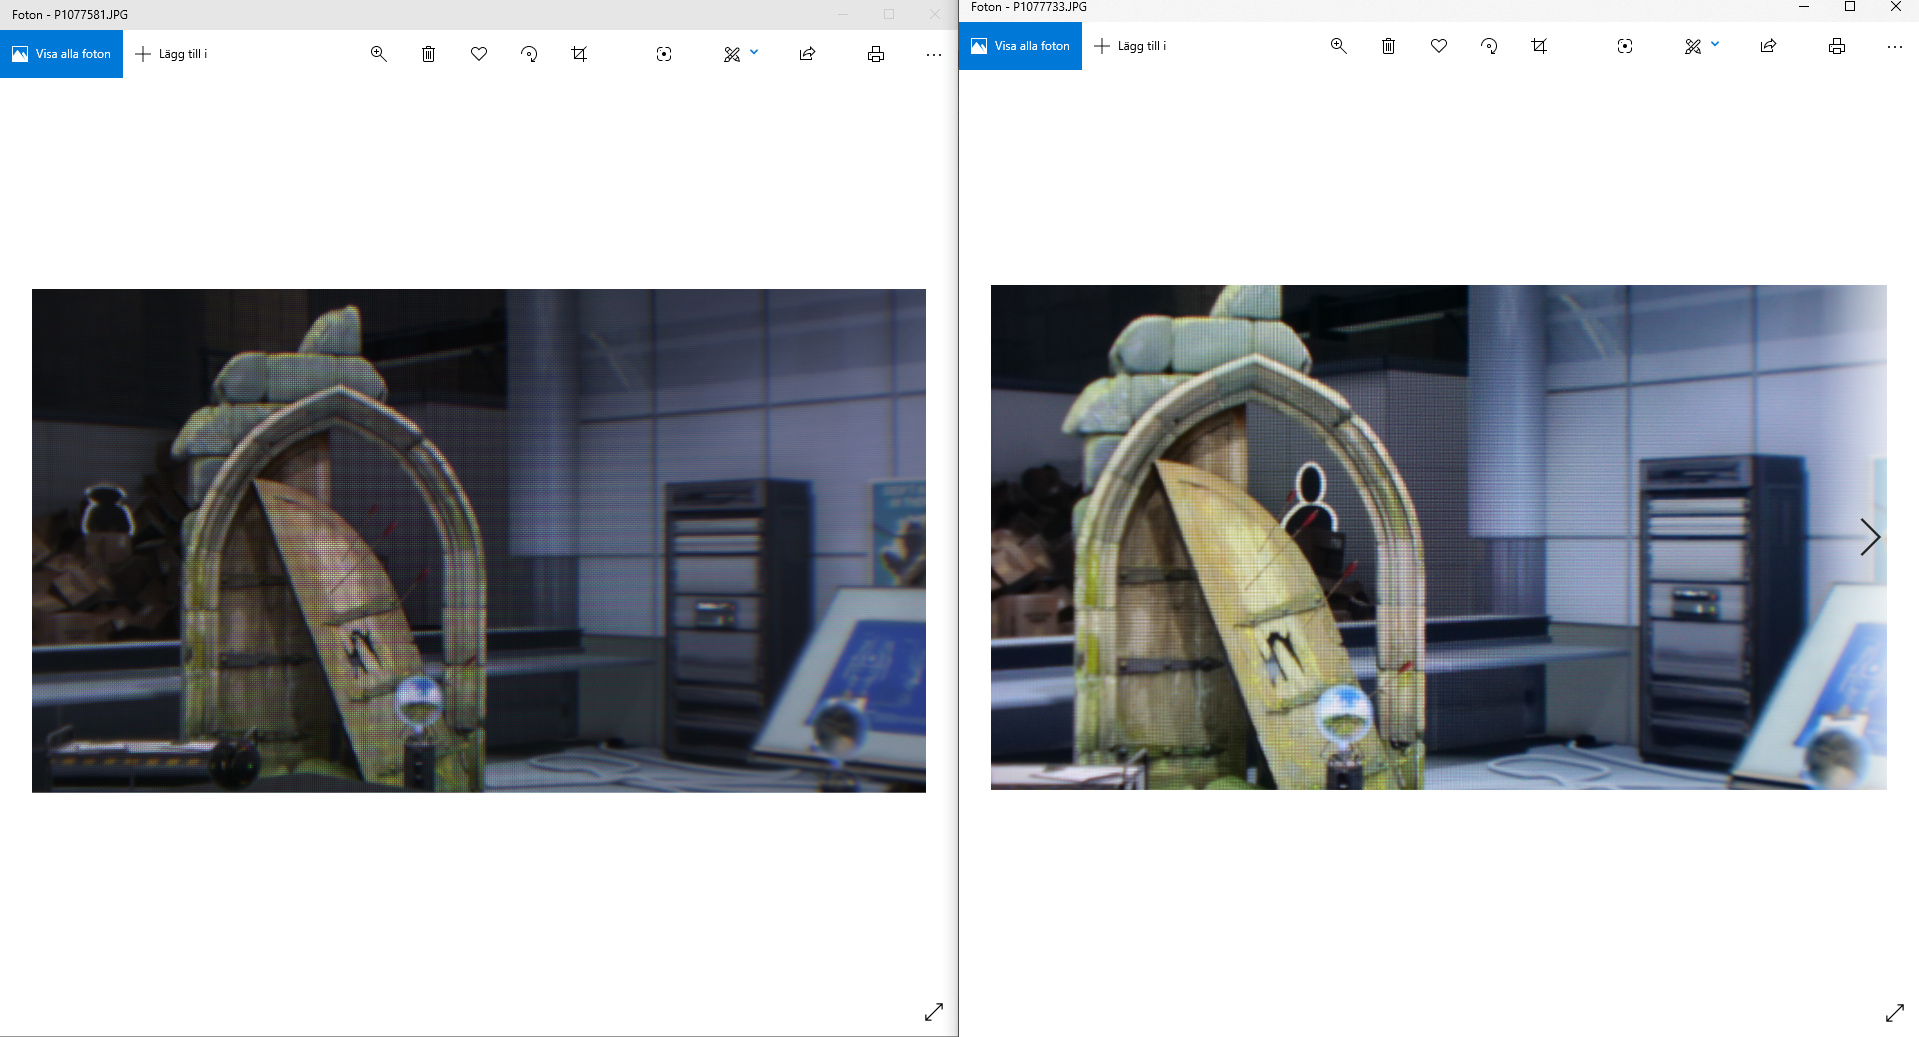1919x1037 pixels.
Task: Click the image search icon in the right window
Action: 1624,46
